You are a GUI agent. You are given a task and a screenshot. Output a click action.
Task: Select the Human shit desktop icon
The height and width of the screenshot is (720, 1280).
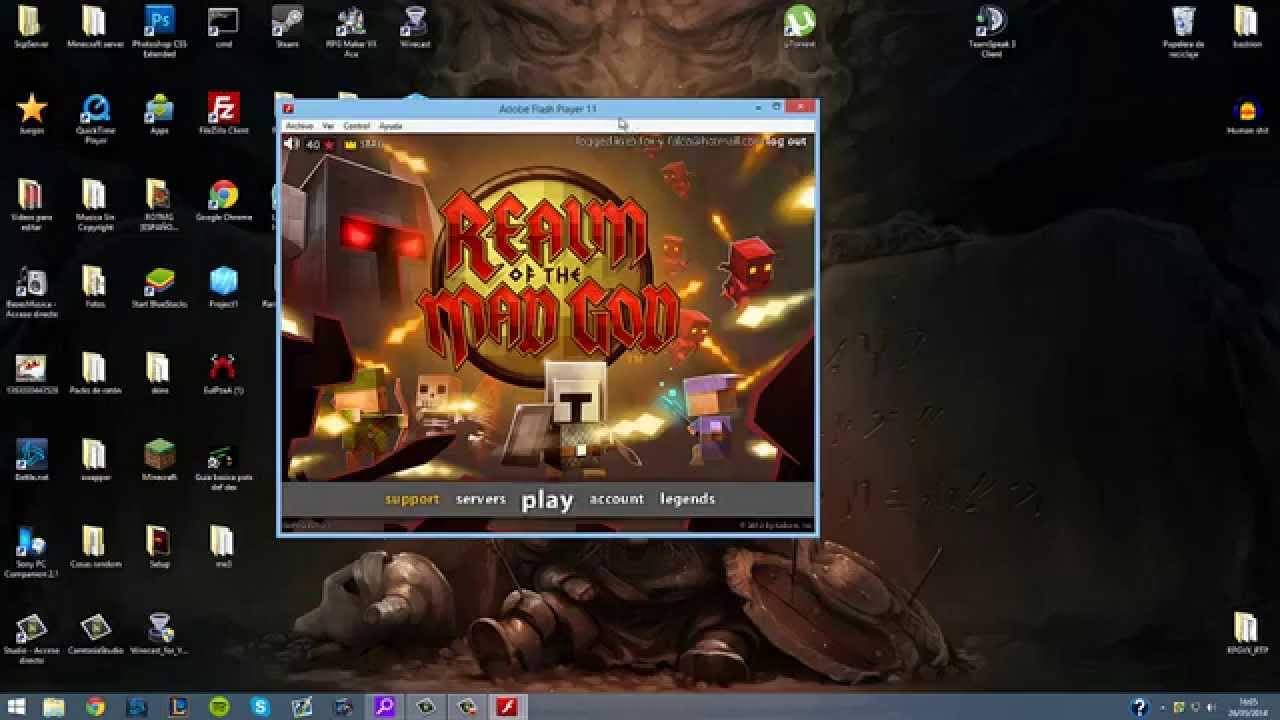(1246, 116)
